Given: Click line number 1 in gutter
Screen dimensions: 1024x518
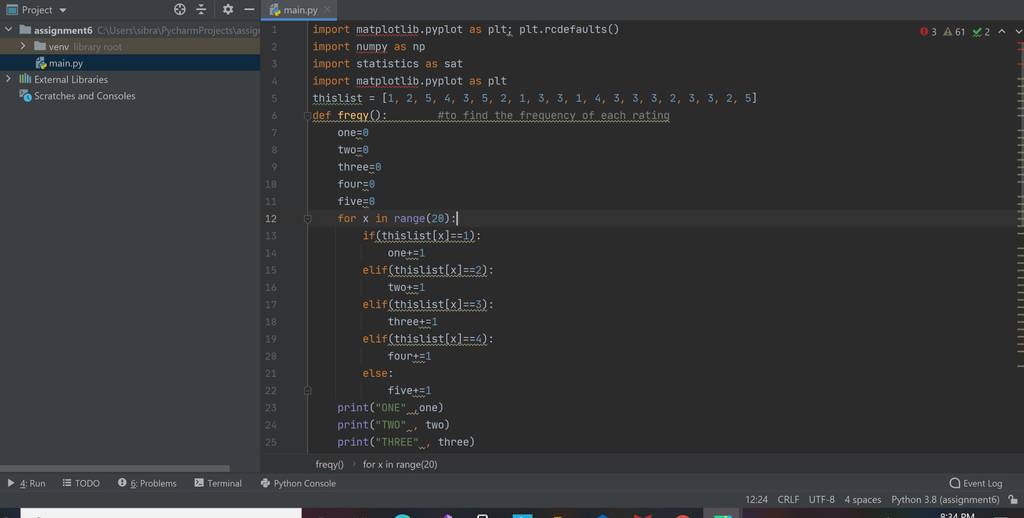Looking at the screenshot, I should coord(274,29).
